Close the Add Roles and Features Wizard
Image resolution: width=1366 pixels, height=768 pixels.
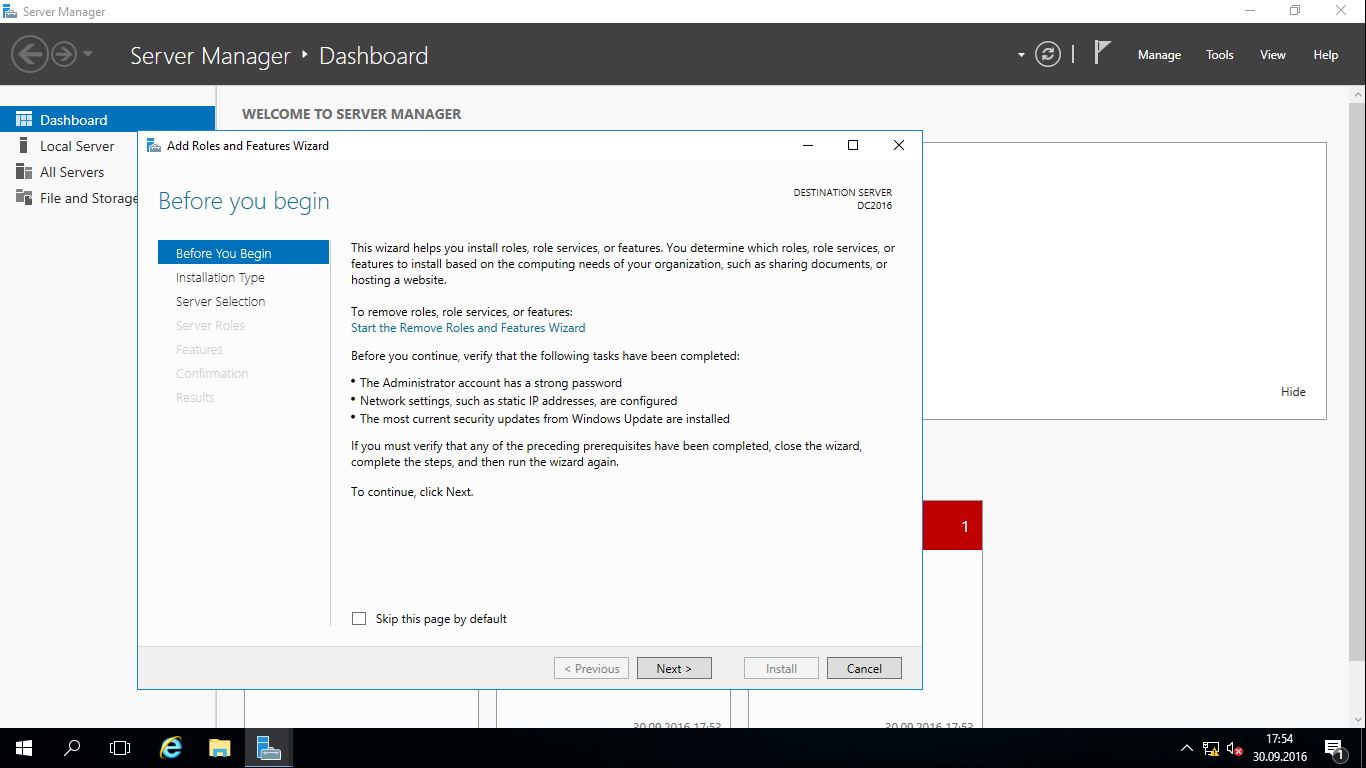[898, 145]
